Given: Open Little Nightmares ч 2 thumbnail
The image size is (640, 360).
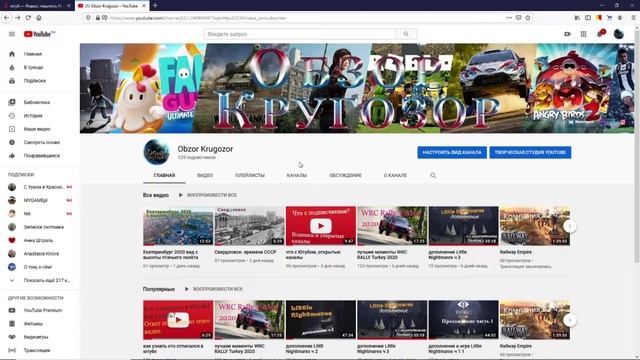Looking at the screenshot, I should 321,320.
